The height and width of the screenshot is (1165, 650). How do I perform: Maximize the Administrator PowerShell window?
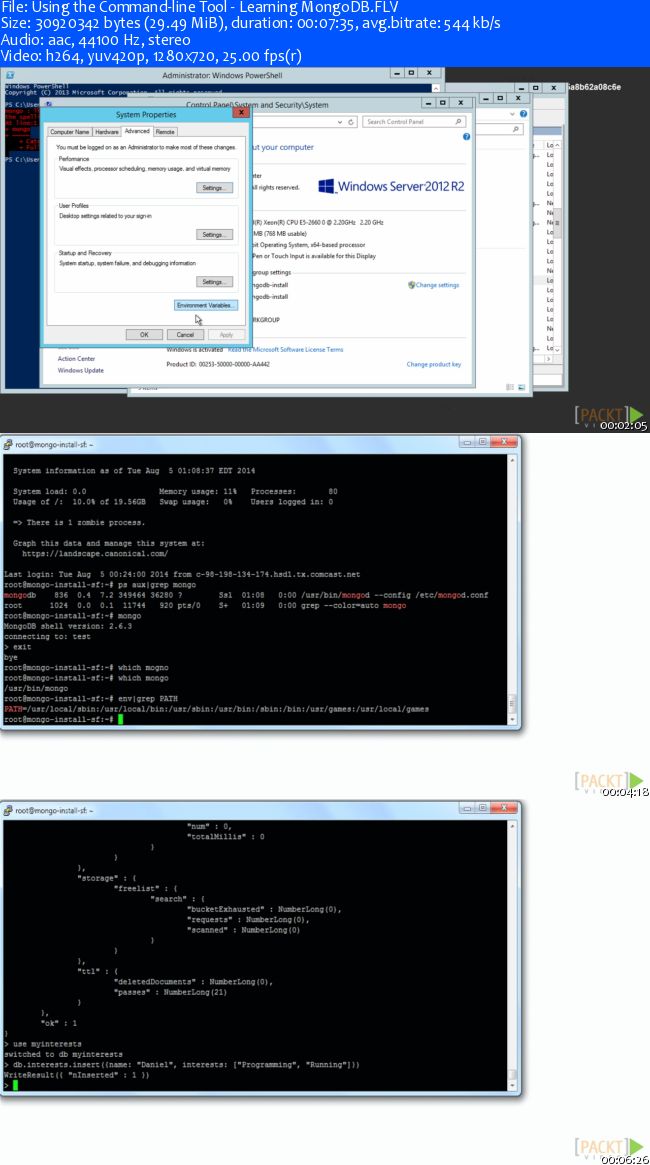(412, 74)
